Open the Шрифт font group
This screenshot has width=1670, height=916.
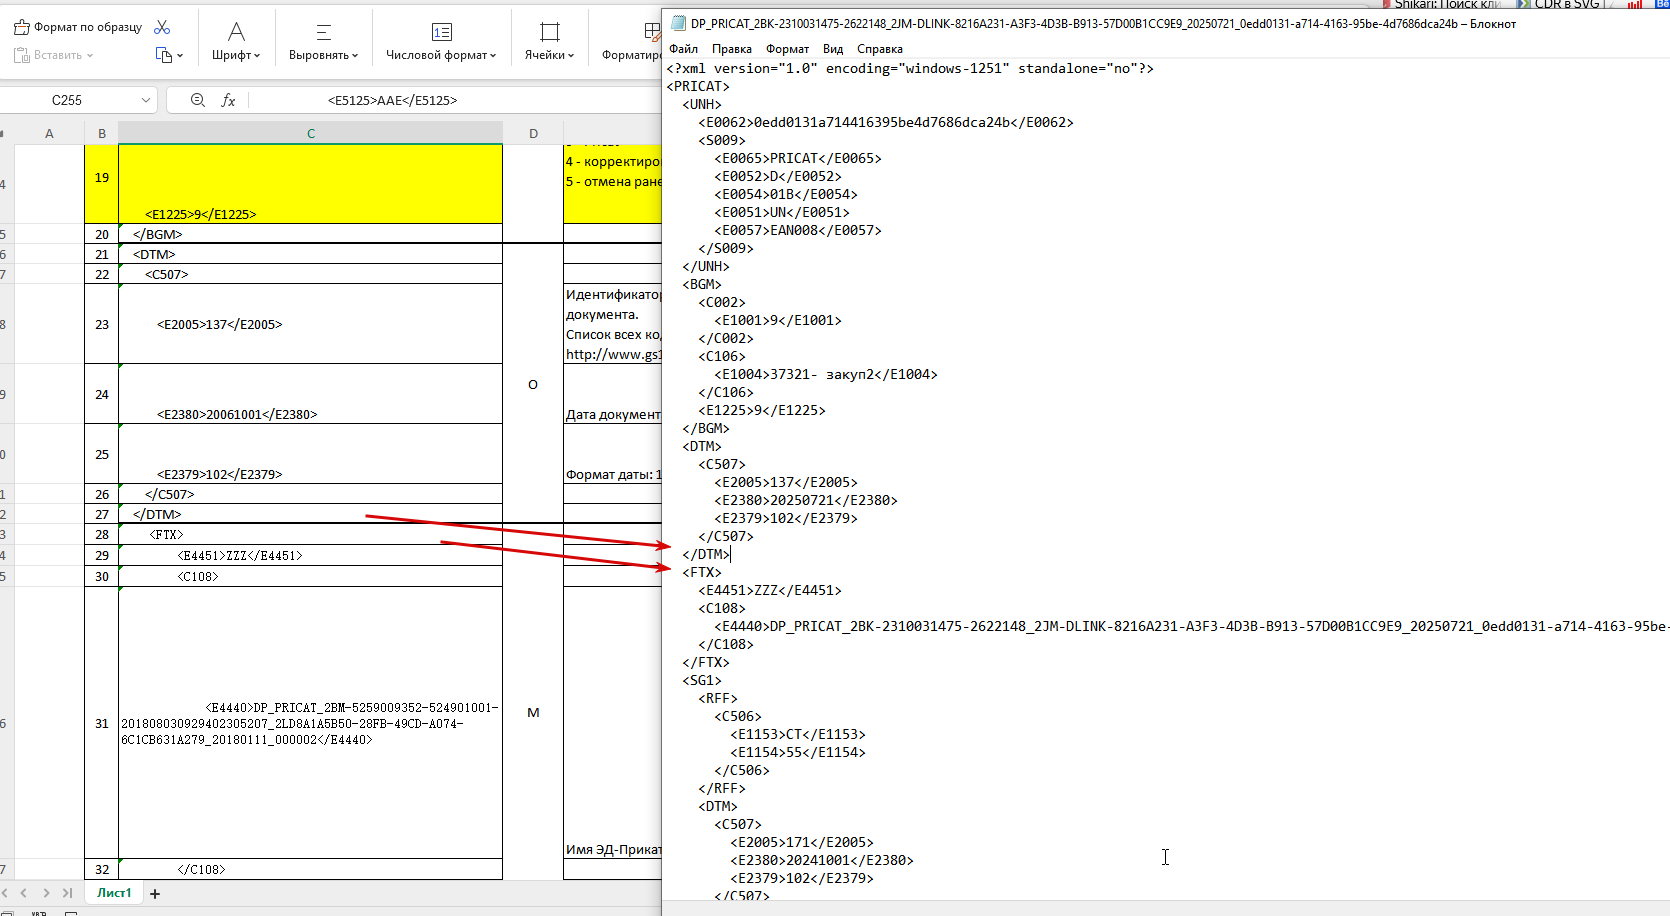pos(236,41)
